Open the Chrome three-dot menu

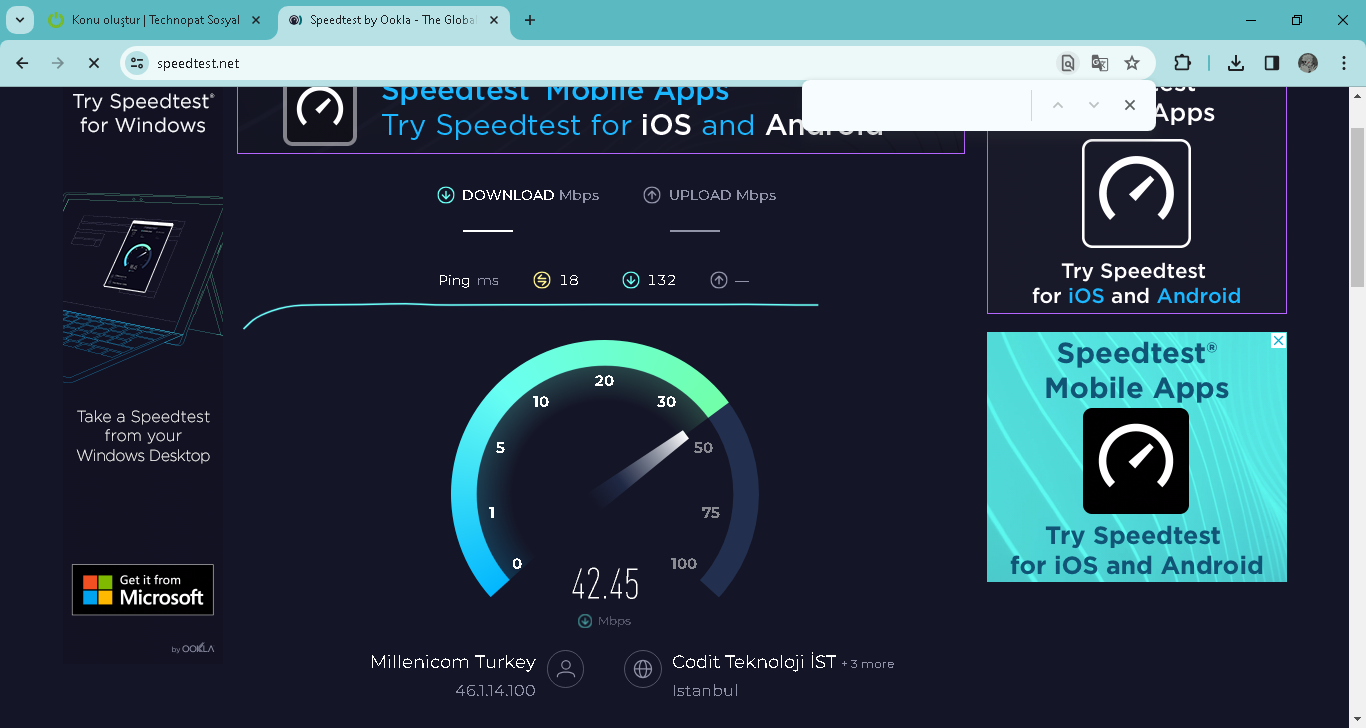tap(1344, 63)
